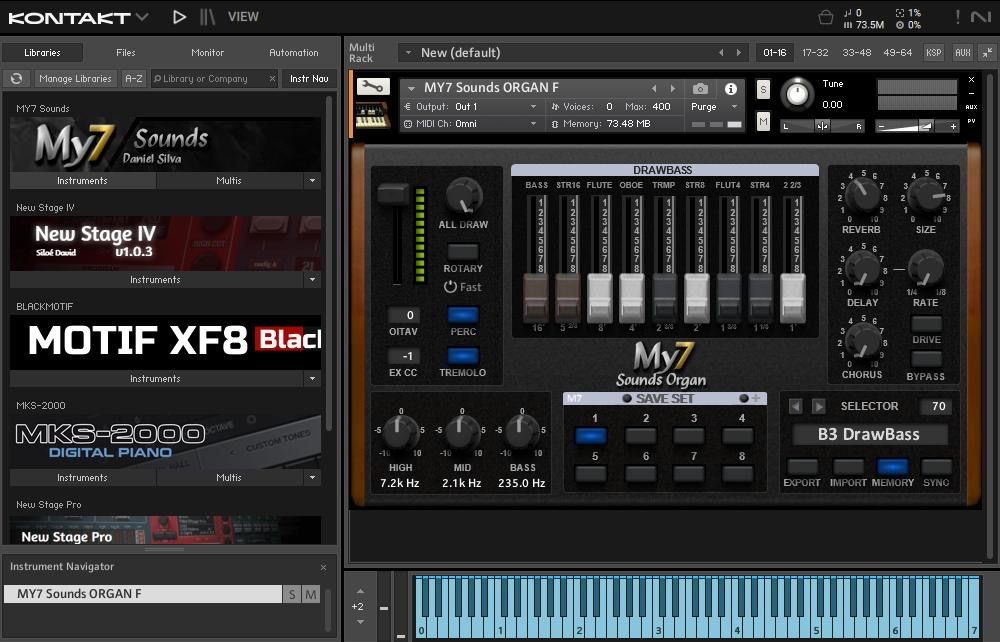Screen dimensions: 1000x642
Task: Click the IMPORT button
Action: (848, 467)
